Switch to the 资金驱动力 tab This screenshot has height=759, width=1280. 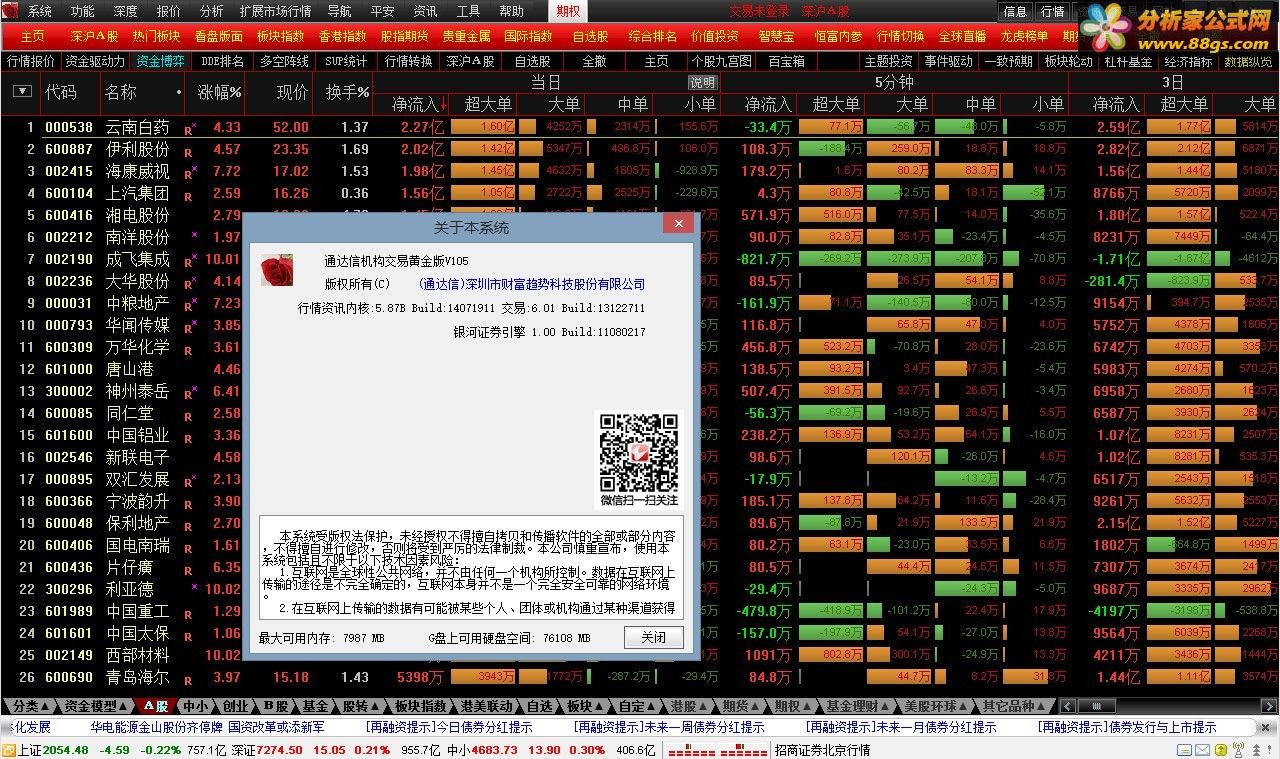coord(95,61)
